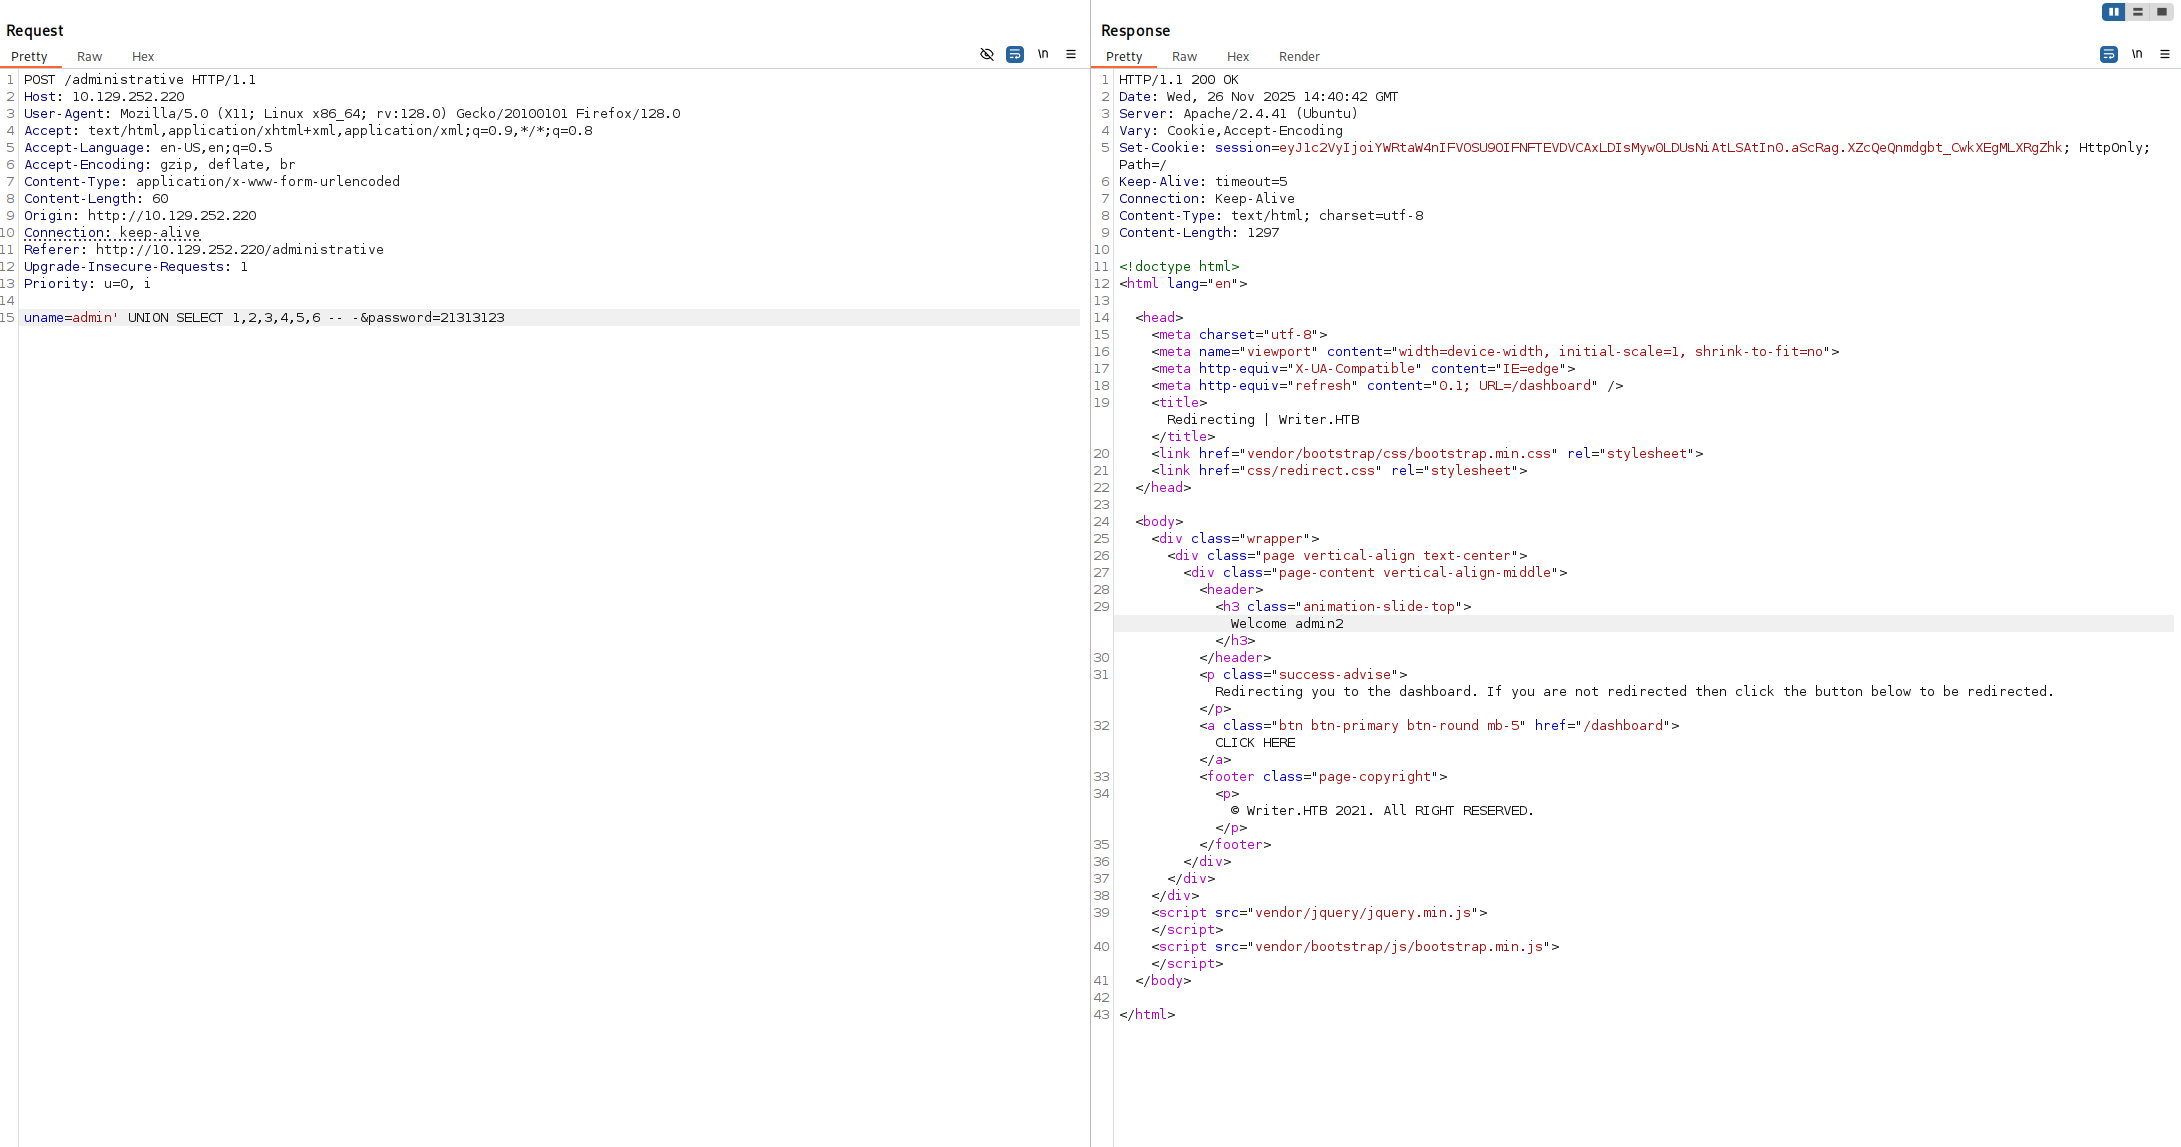Select combined tabbed layout icon

coord(2162,12)
